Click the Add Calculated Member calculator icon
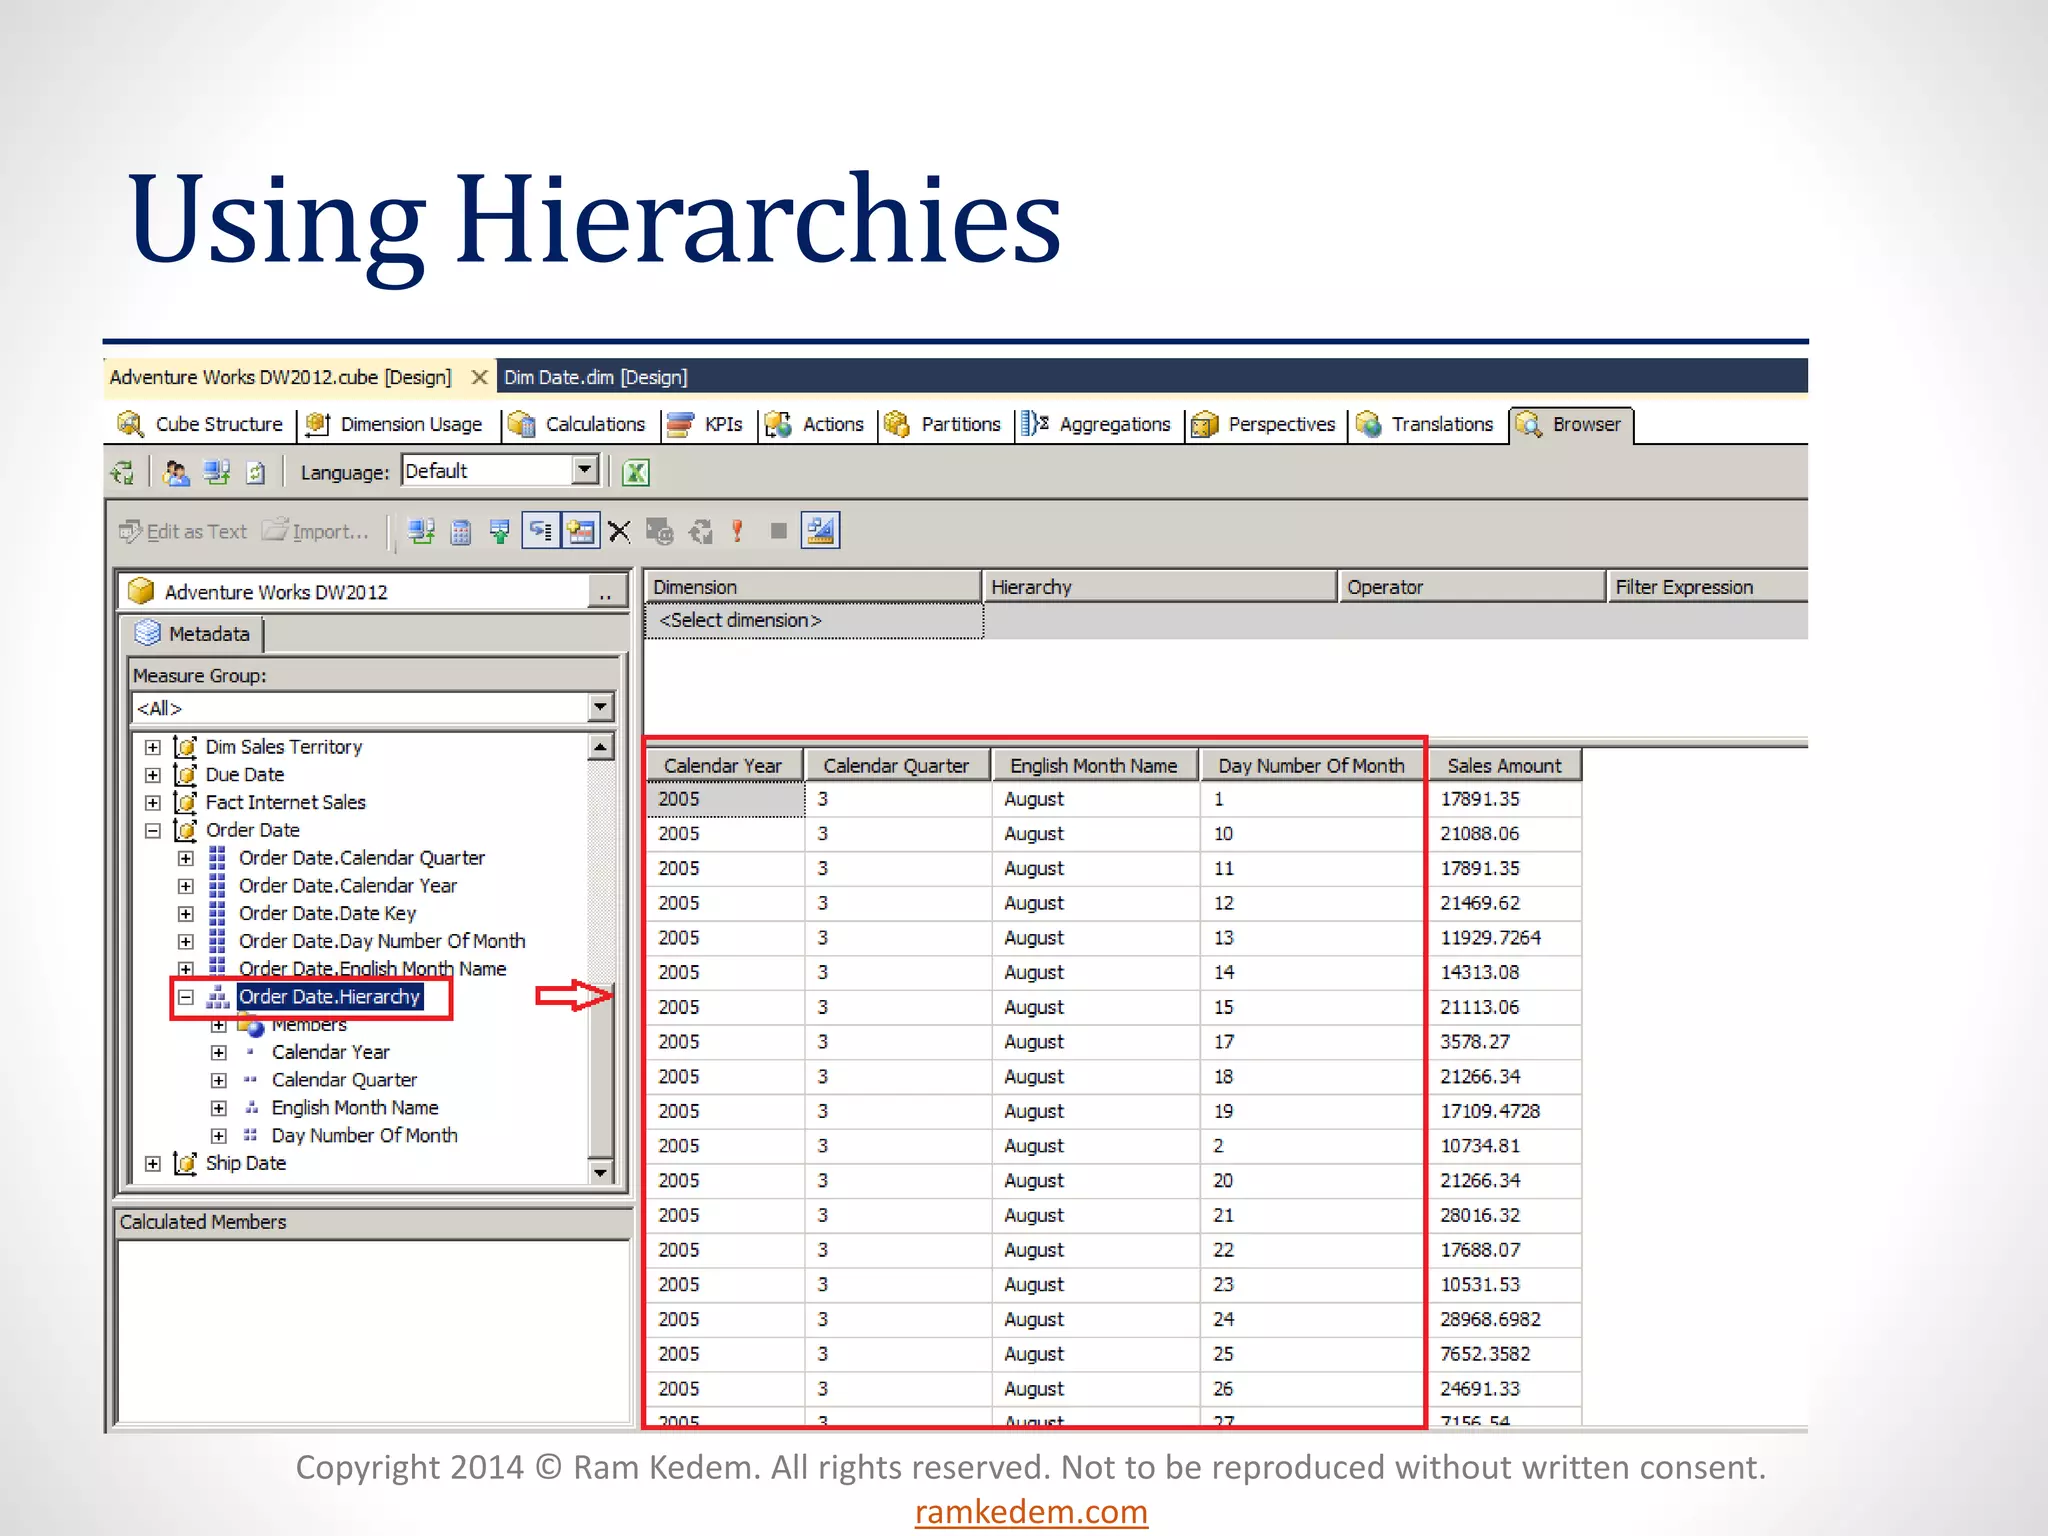 coord(461,532)
